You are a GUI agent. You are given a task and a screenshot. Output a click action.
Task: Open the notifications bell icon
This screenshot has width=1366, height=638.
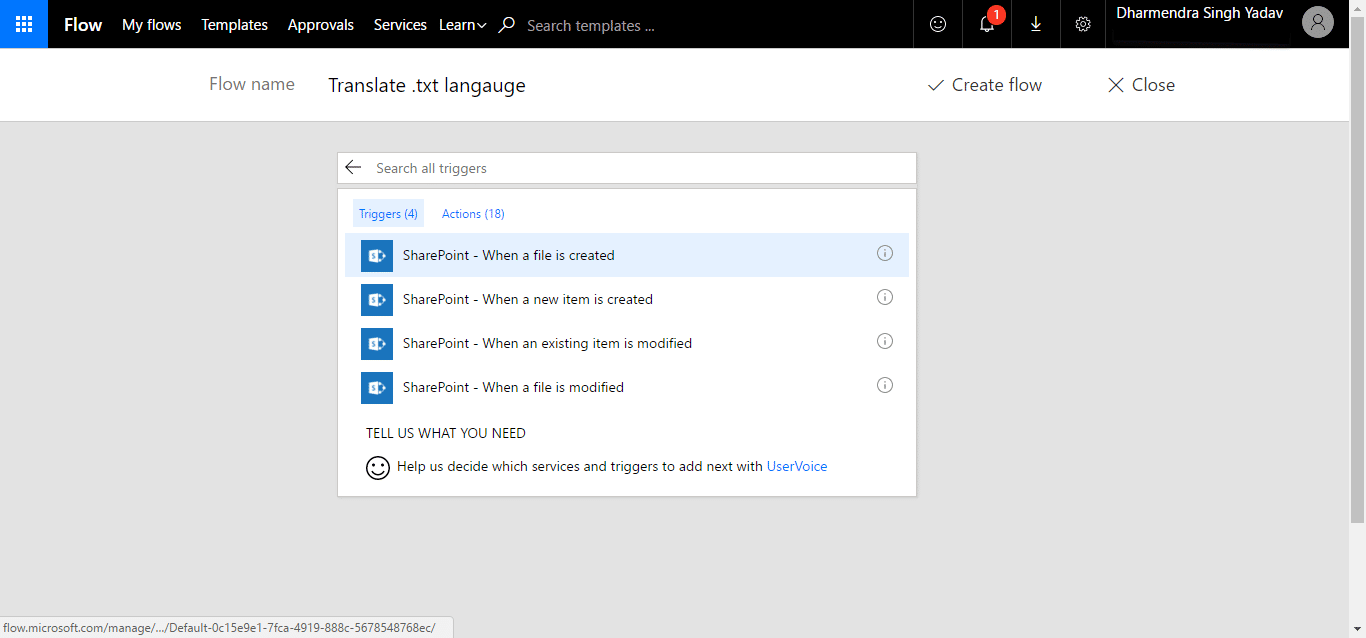[x=987, y=24]
